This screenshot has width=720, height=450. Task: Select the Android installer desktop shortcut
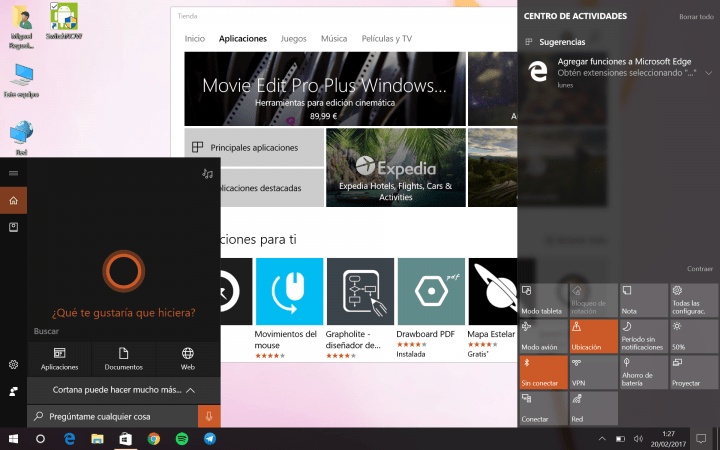point(64,21)
